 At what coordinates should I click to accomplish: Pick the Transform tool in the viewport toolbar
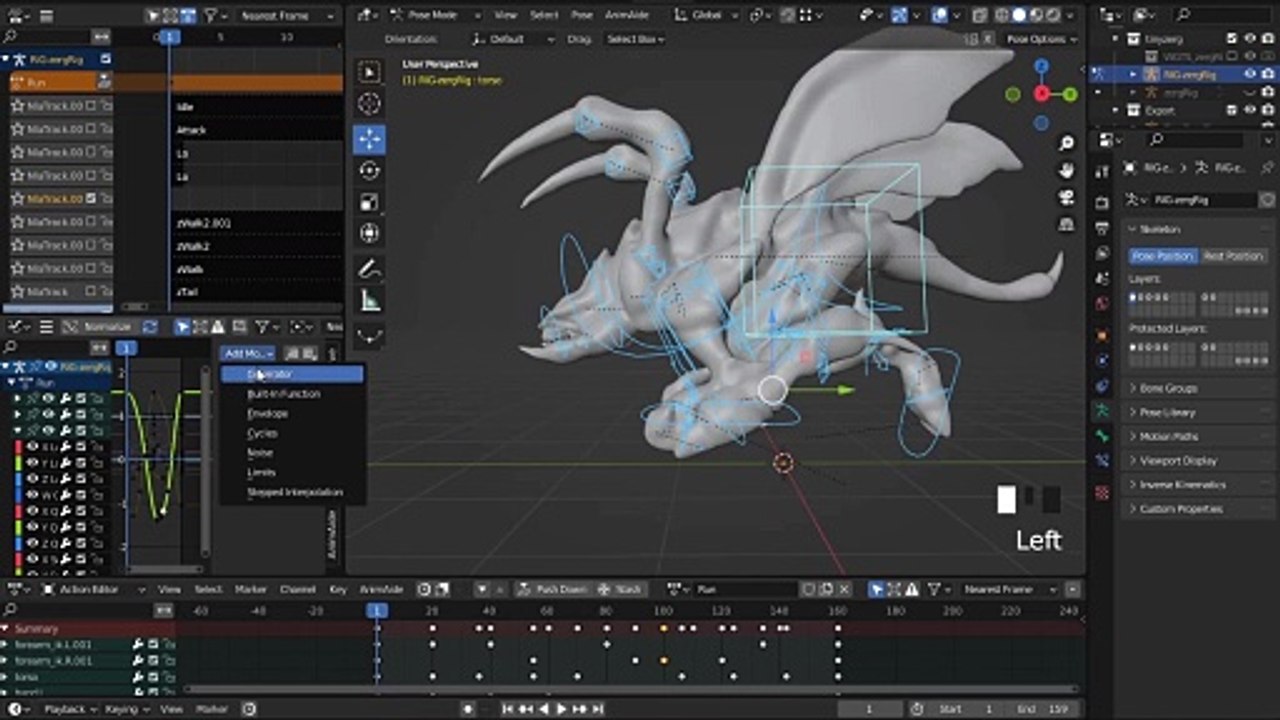click(369, 234)
